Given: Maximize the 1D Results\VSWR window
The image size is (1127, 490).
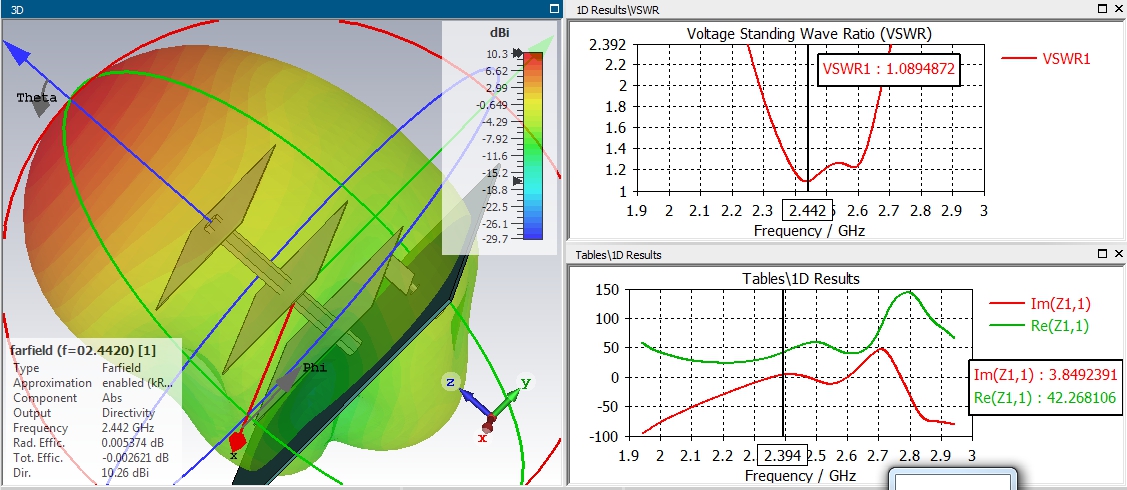Looking at the screenshot, I should coord(1103,9).
